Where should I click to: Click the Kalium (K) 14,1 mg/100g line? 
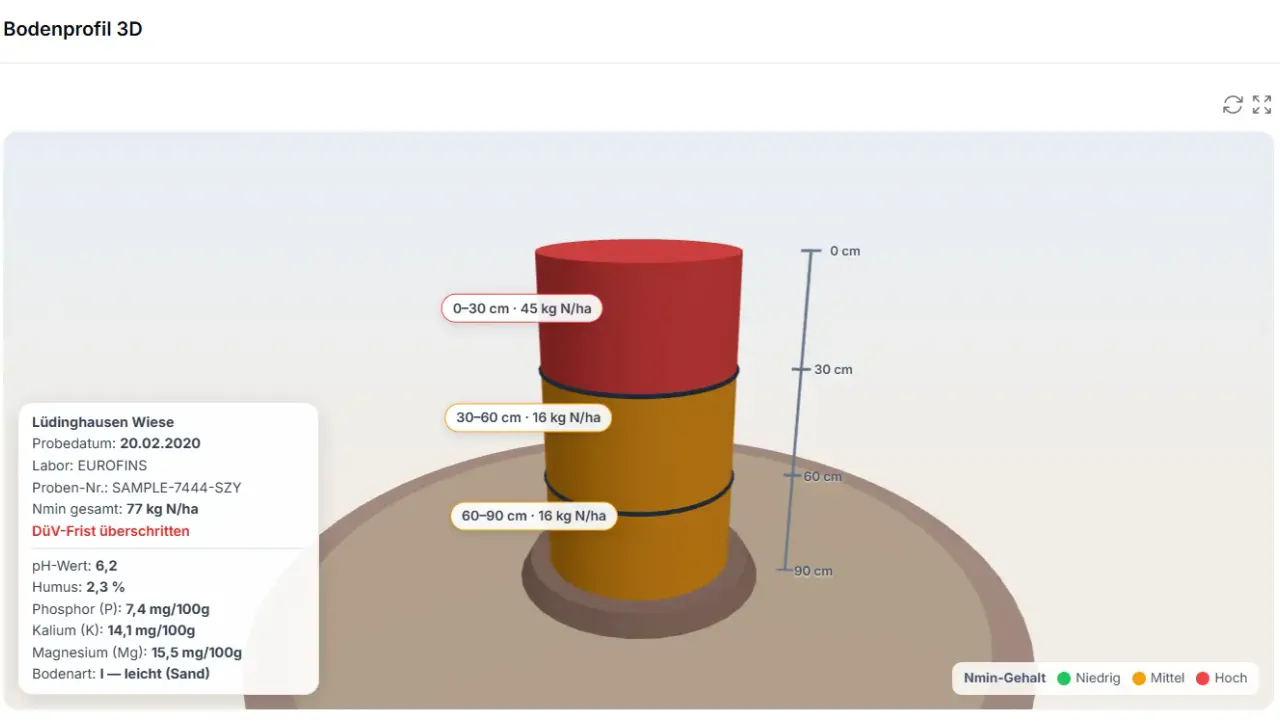pos(114,631)
